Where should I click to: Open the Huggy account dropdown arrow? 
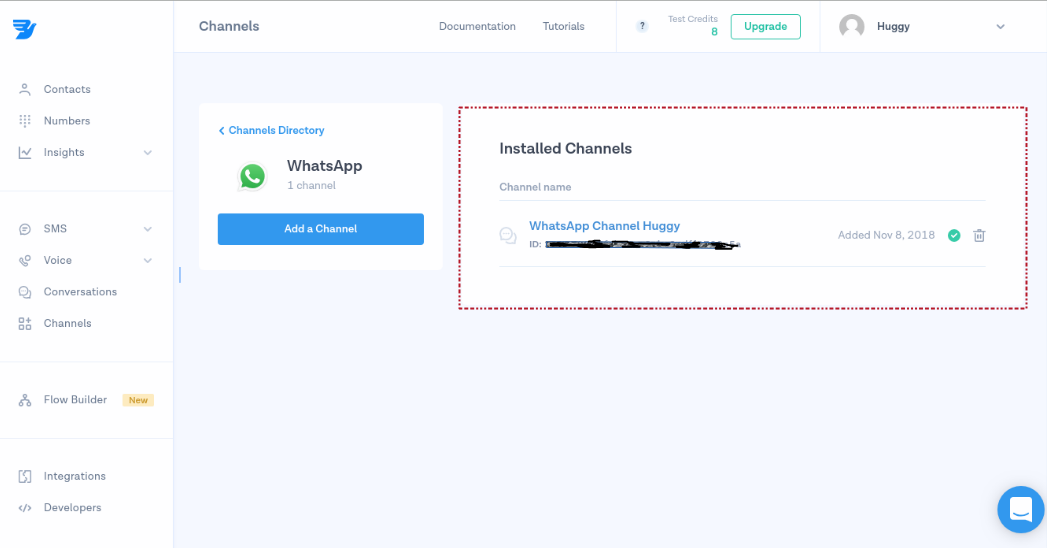(1000, 27)
